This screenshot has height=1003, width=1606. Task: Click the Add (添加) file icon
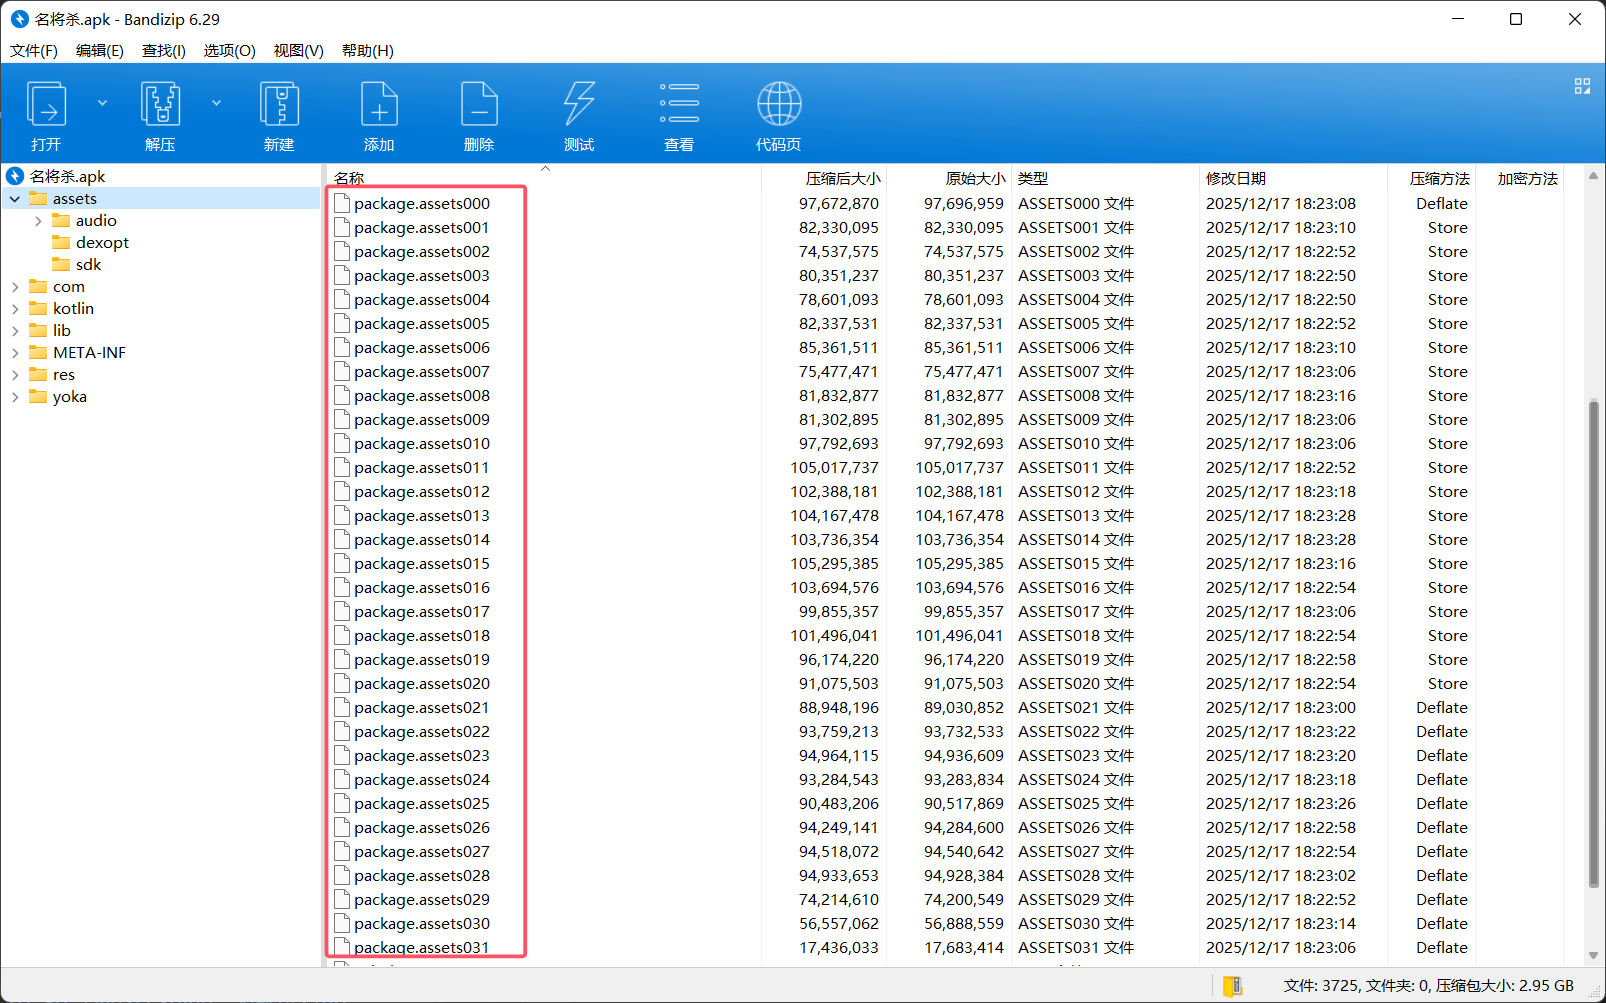[379, 104]
